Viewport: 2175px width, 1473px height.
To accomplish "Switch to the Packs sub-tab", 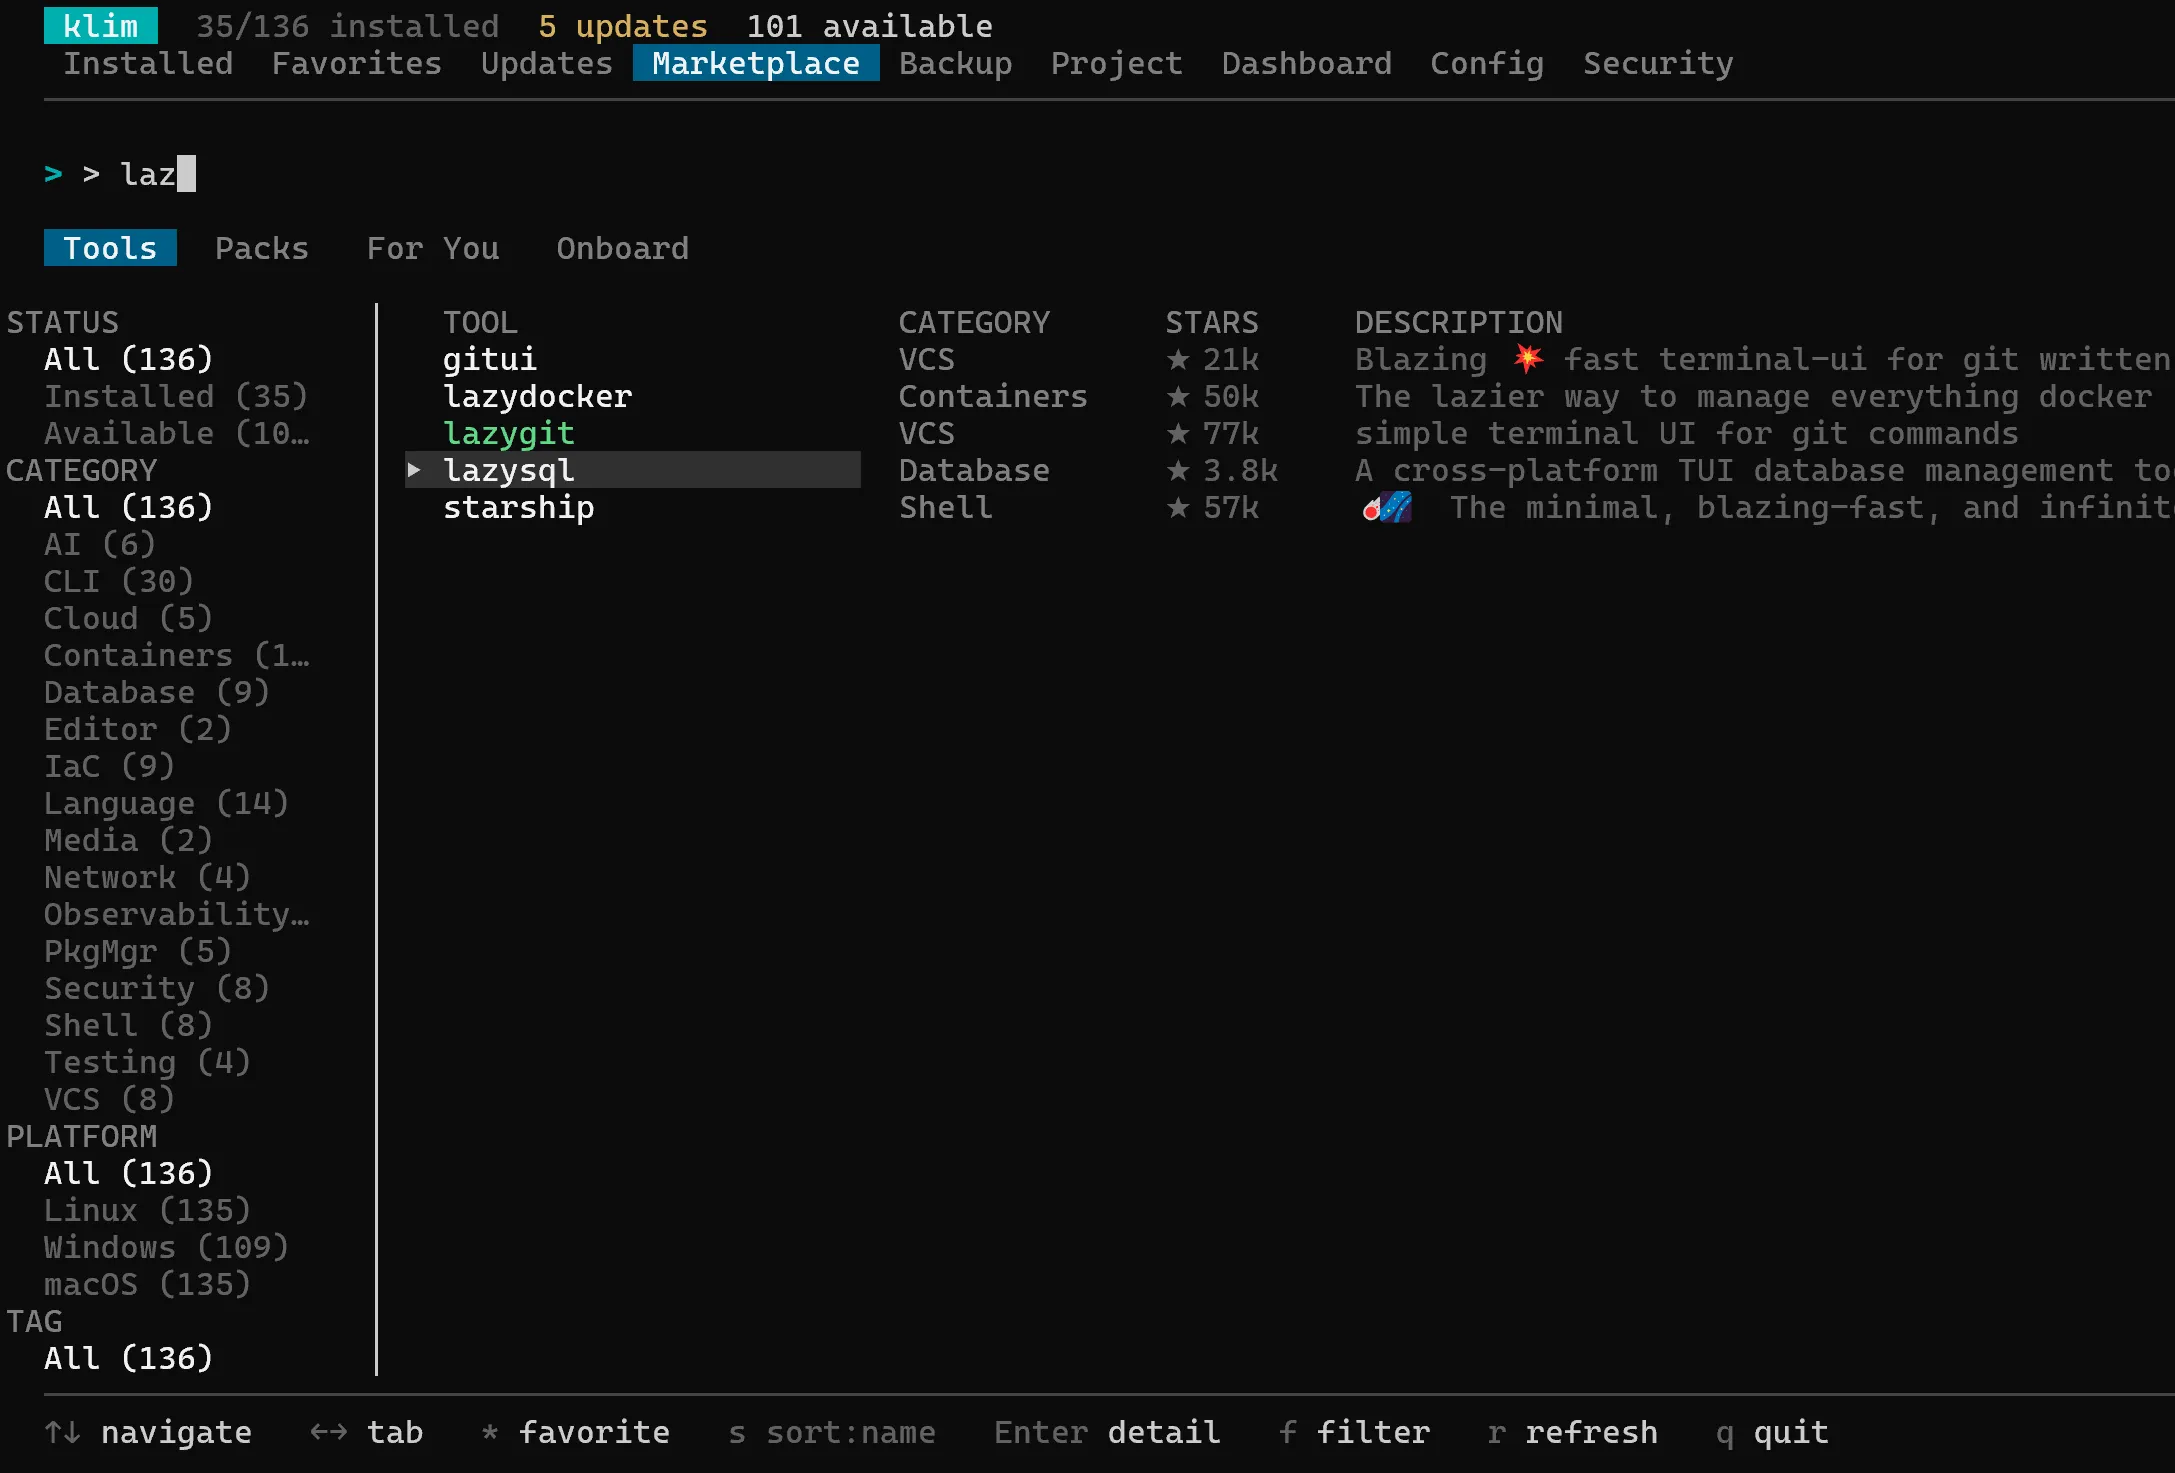I will tap(262, 248).
